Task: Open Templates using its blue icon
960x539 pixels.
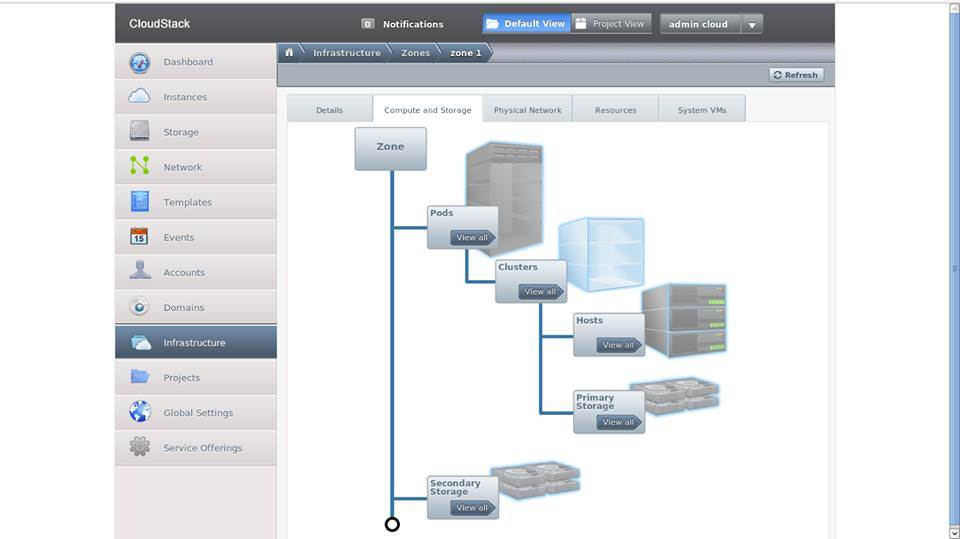Action: (139, 202)
